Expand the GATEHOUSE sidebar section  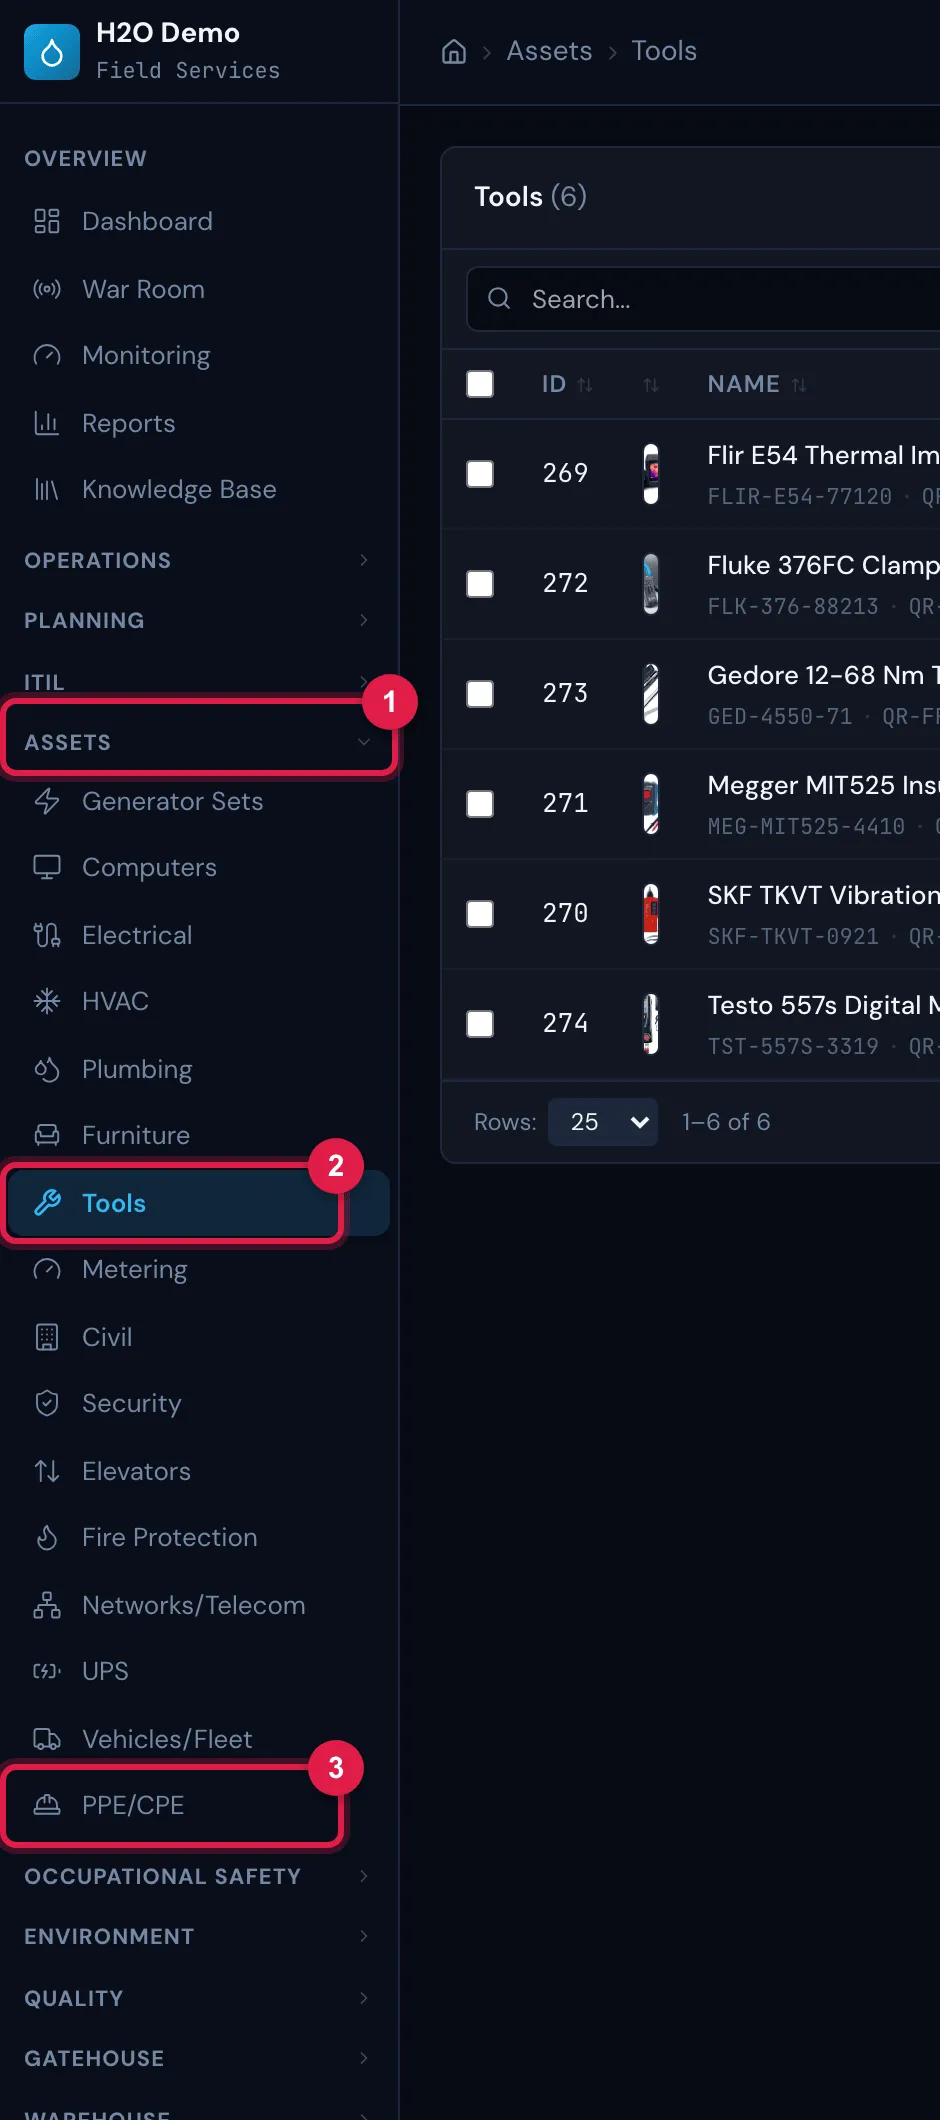196,2058
